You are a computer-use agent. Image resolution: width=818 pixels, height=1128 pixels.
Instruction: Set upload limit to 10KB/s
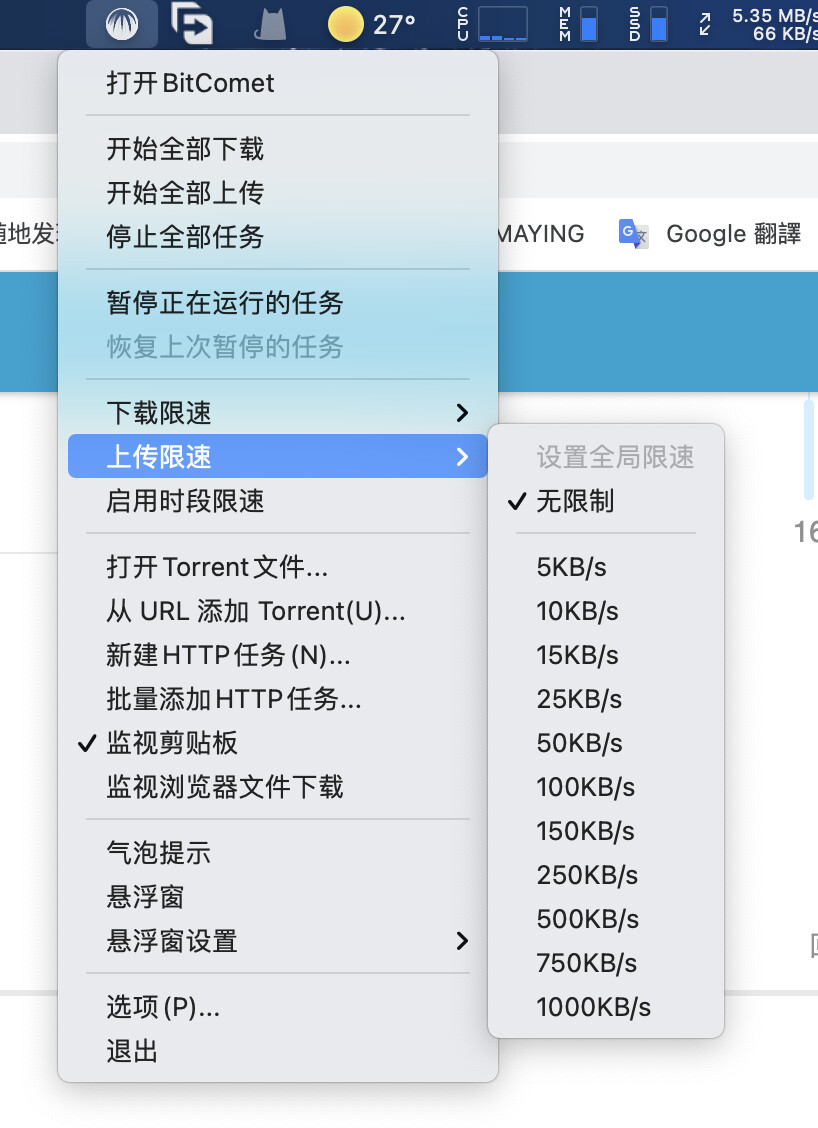[x=606, y=611]
